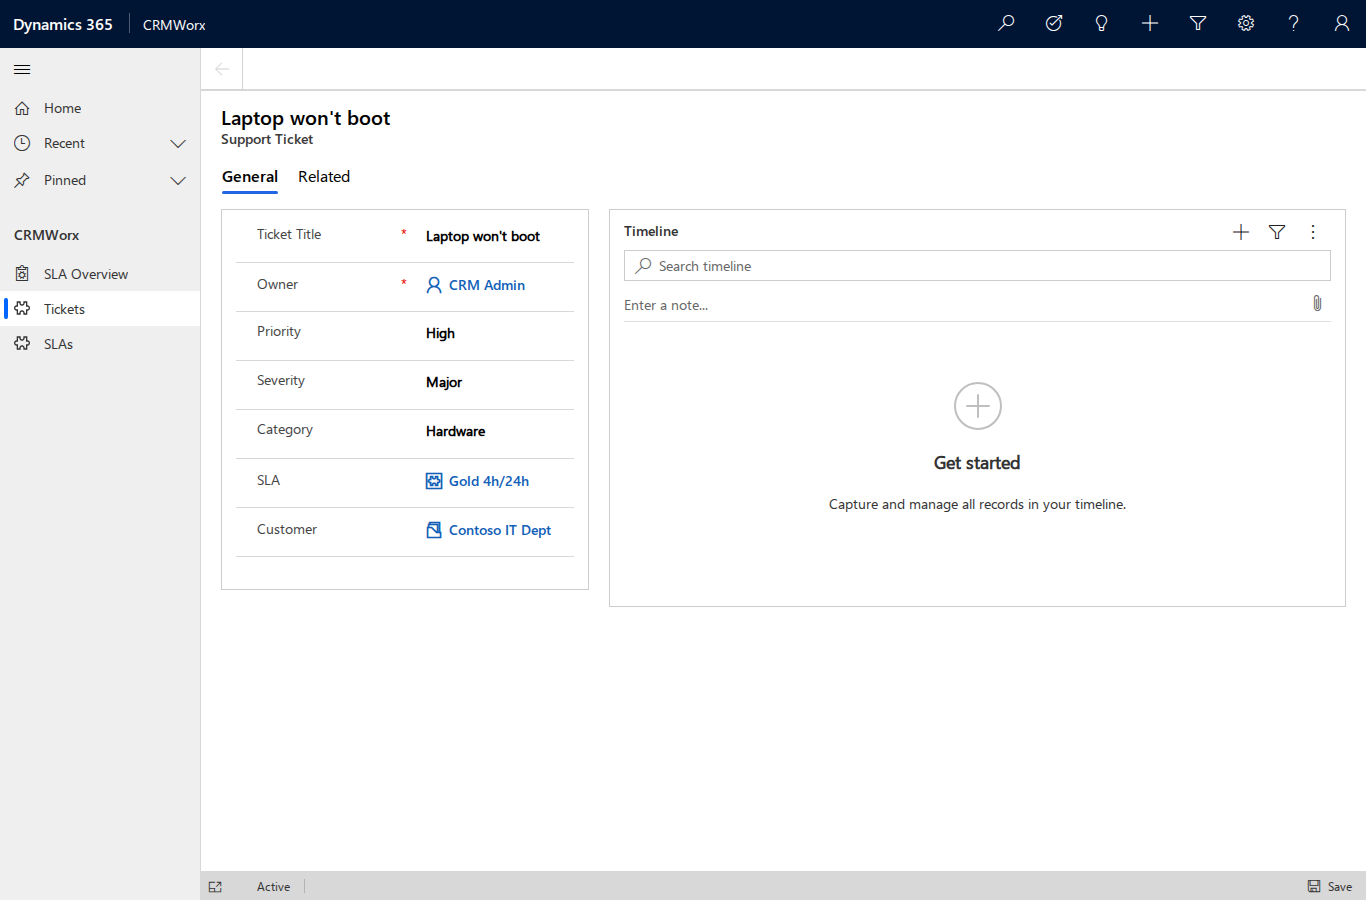Viewport: 1366px width, 900px height.
Task: Click the Customer field label
Action: [x=287, y=529]
